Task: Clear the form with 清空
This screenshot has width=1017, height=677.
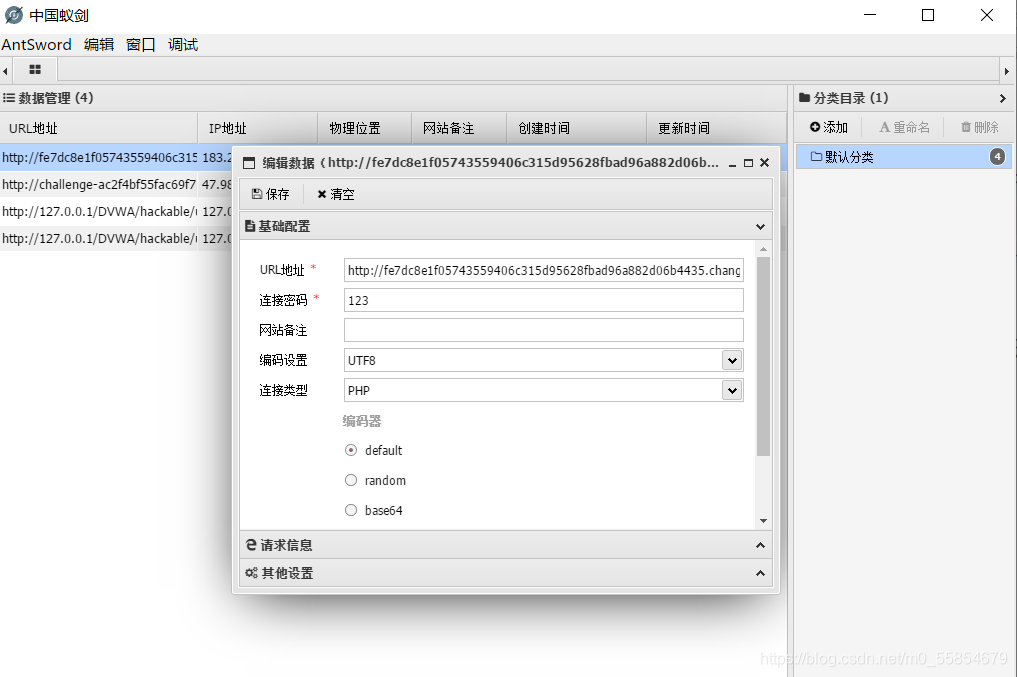Action: click(336, 194)
